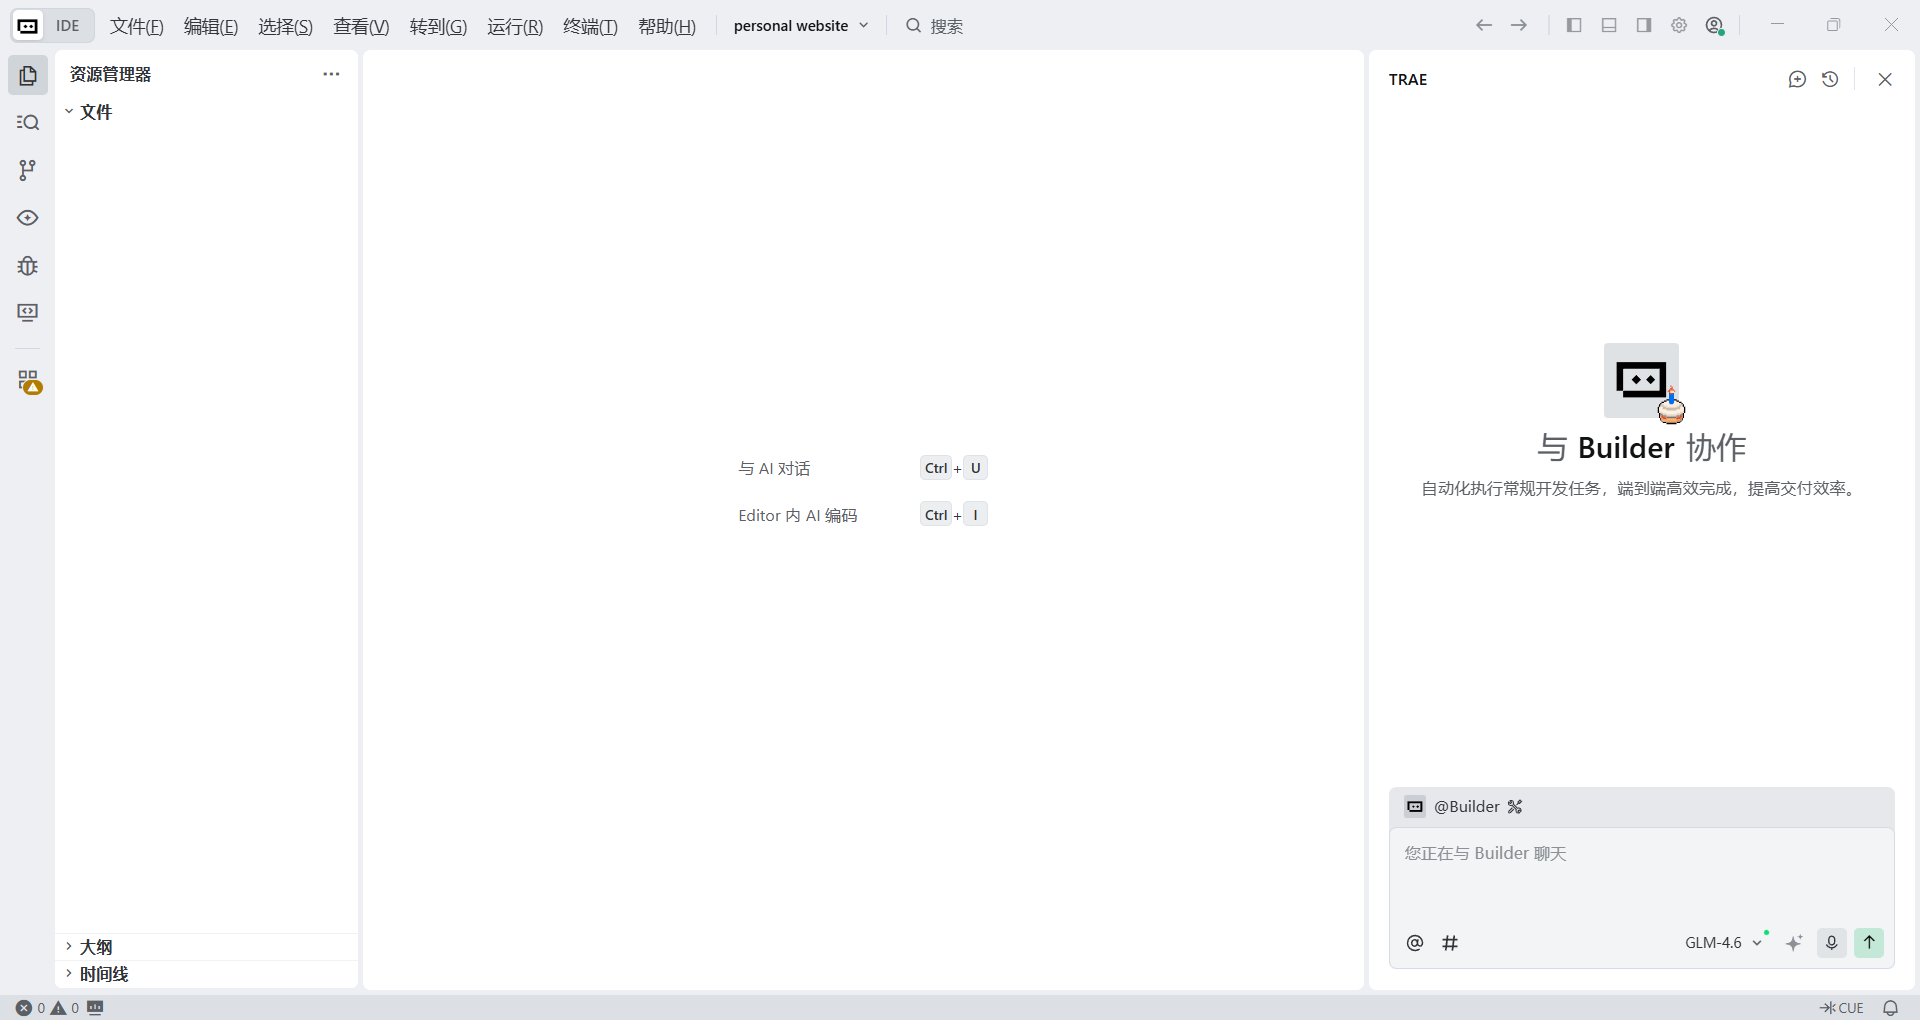The width and height of the screenshot is (1920, 1020).
Task: Open chat history in TRAE panel
Action: [x=1830, y=80]
